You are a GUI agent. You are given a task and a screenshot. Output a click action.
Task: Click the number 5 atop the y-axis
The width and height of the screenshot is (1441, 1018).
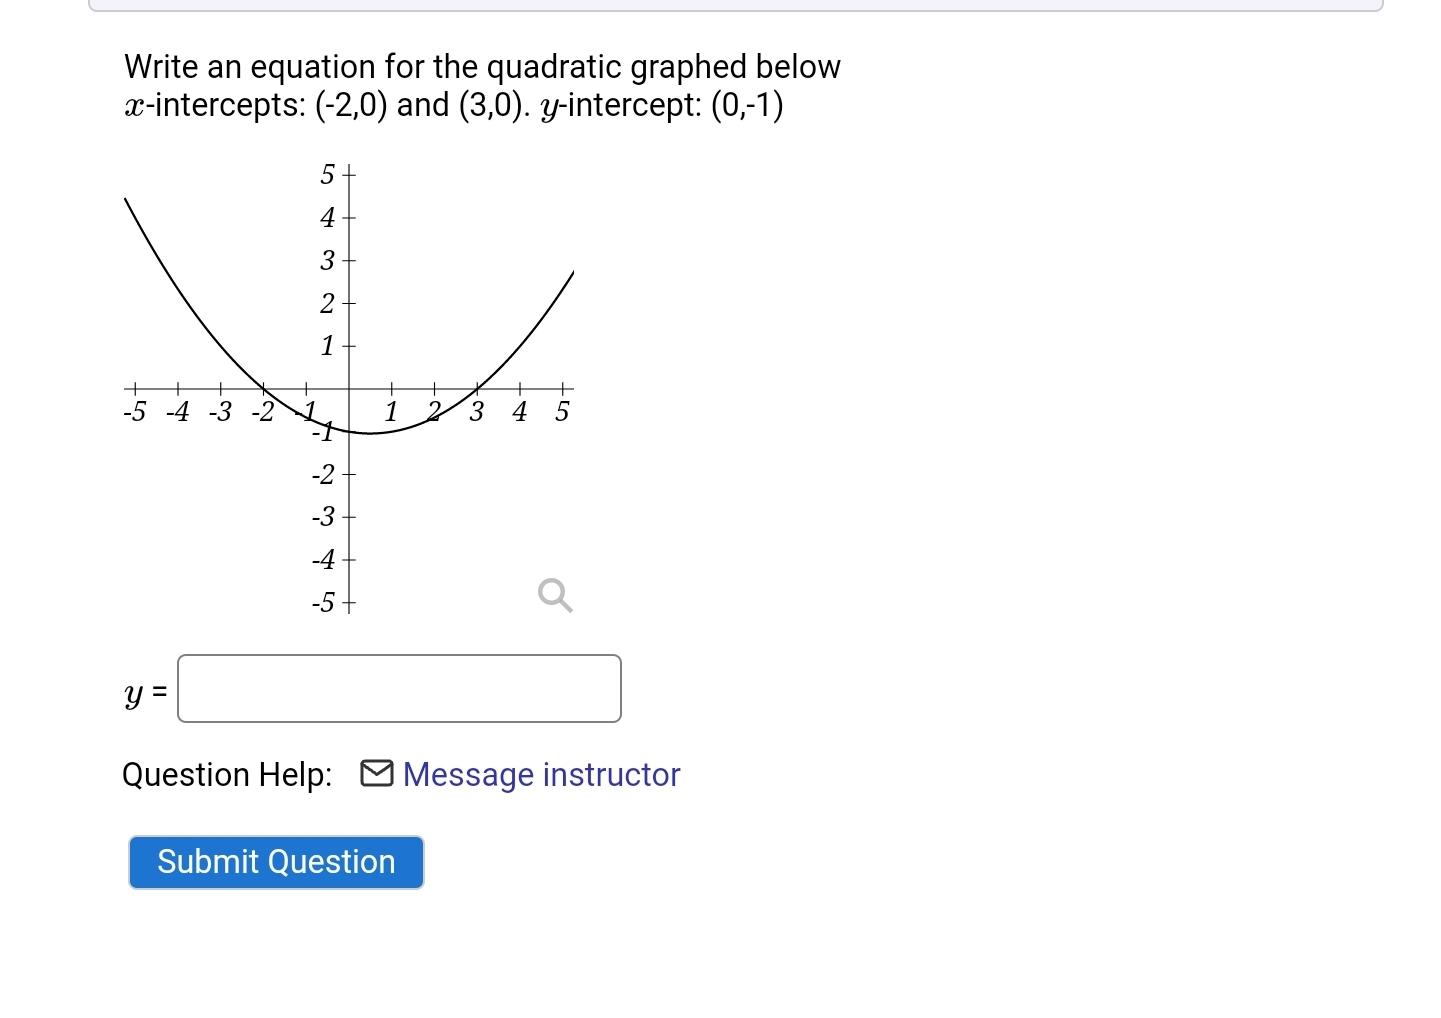325,172
